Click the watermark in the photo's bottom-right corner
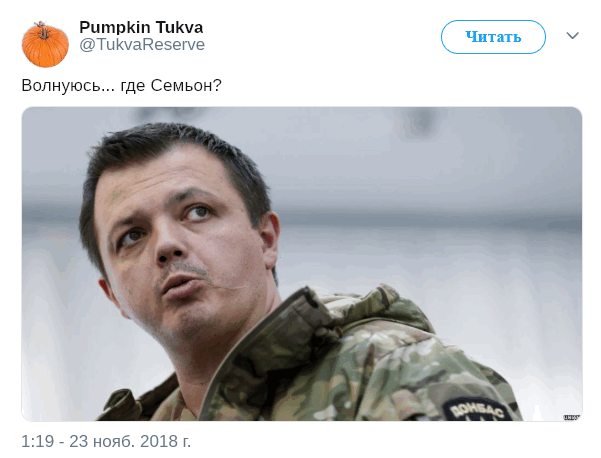The image size is (601, 458). tap(571, 417)
